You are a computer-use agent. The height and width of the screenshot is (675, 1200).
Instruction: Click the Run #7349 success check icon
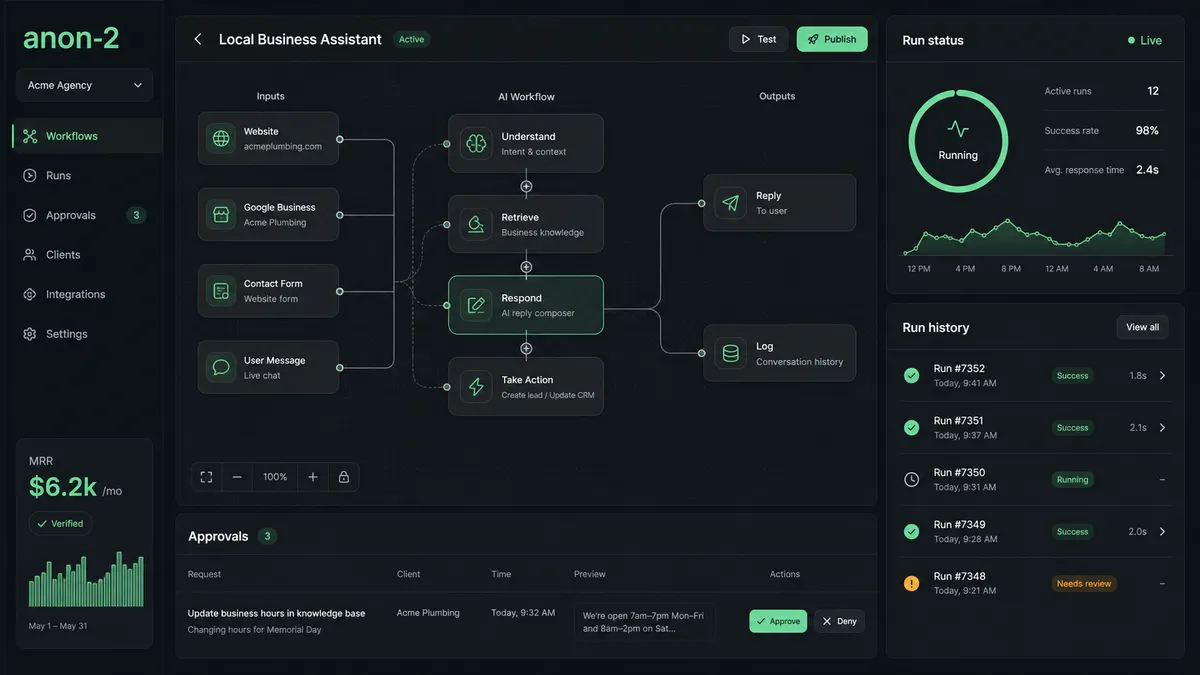(x=911, y=531)
